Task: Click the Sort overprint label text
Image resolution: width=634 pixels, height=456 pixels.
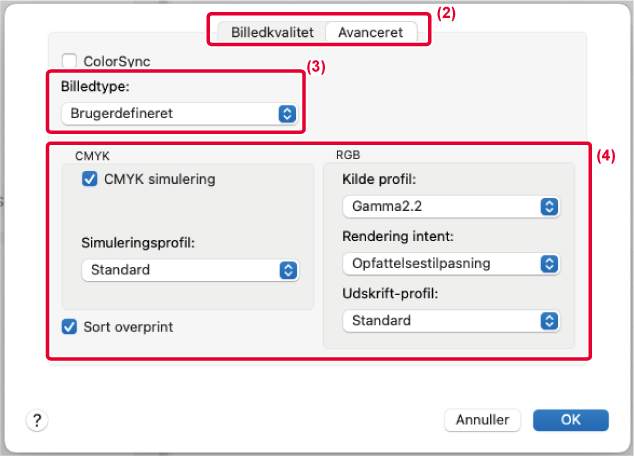Action: (x=126, y=326)
